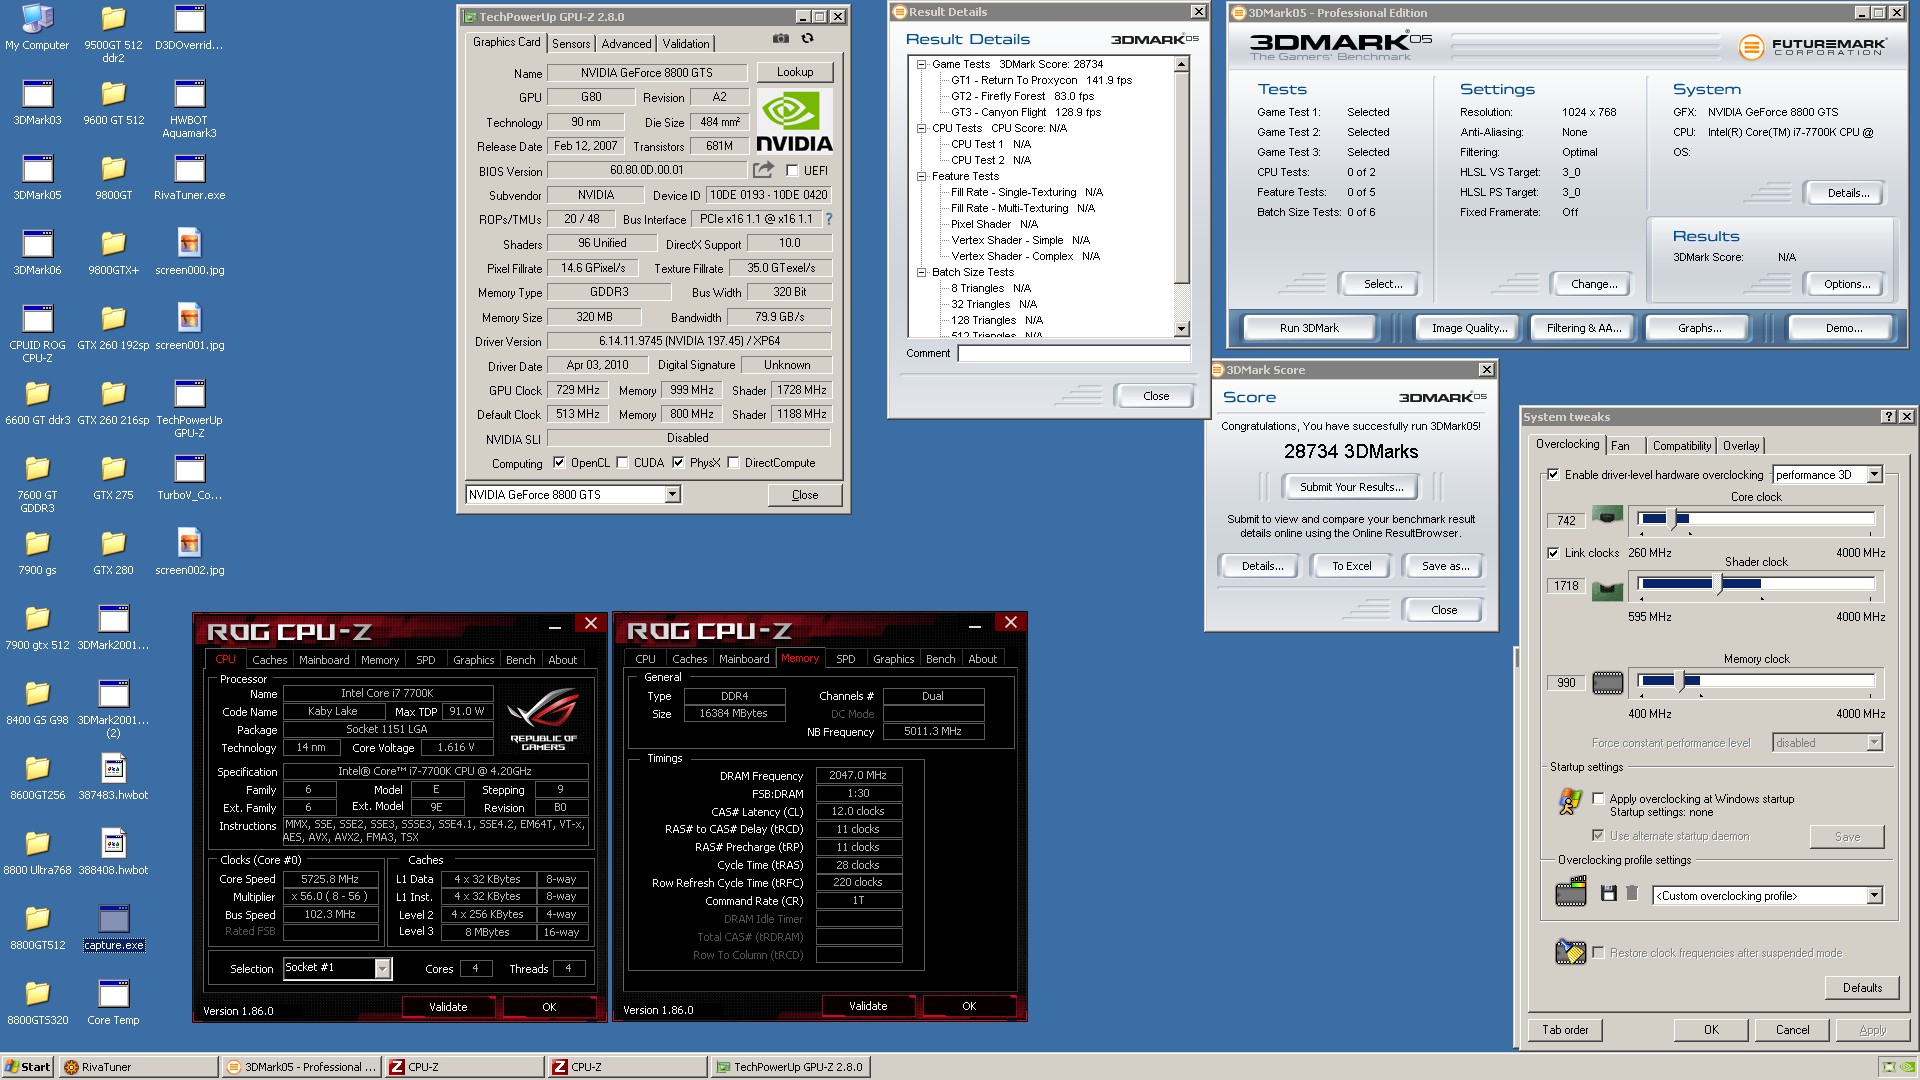Toggle DirectCompute checkbox
The height and width of the screenshot is (1080, 1920).
[x=733, y=463]
